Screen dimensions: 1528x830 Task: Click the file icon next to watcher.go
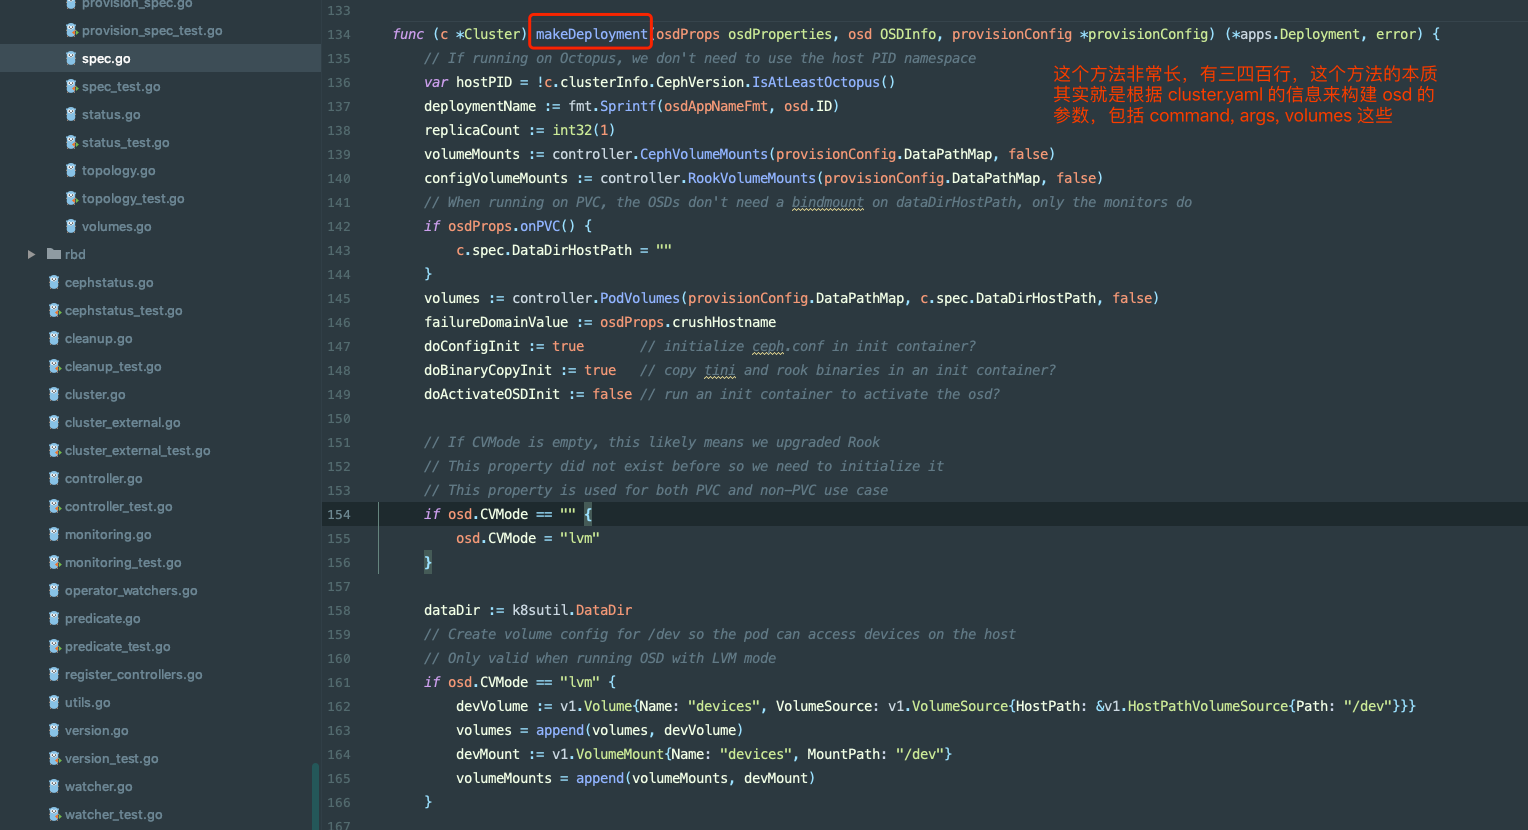(x=54, y=787)
